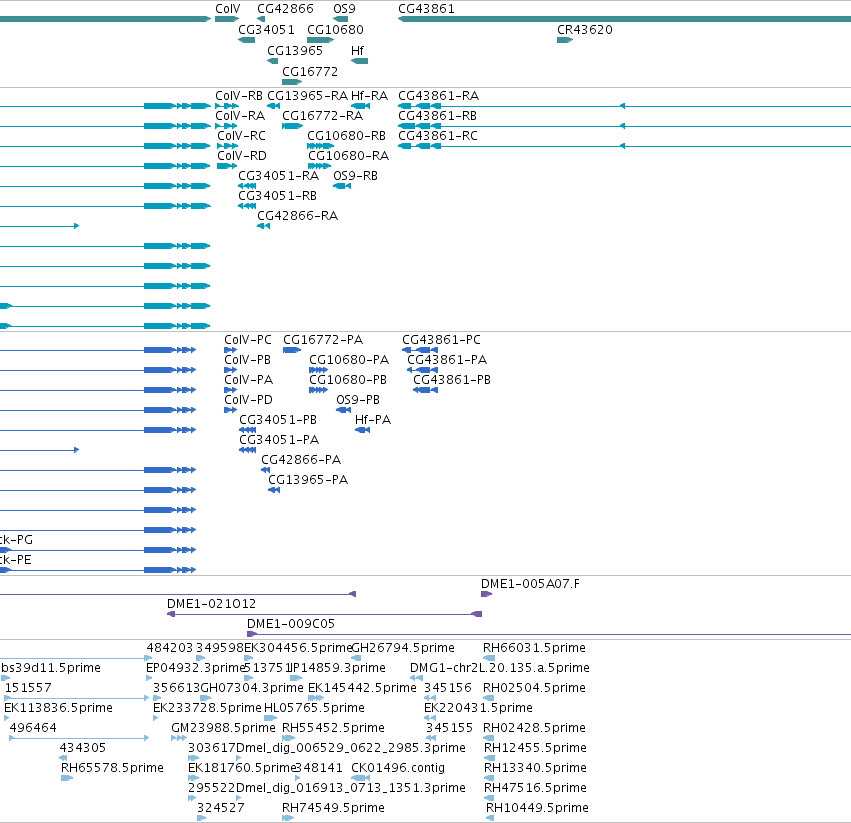Click the 496464 feature label
This screenshot has width=851, height=823.
click(x=33, y=728)
